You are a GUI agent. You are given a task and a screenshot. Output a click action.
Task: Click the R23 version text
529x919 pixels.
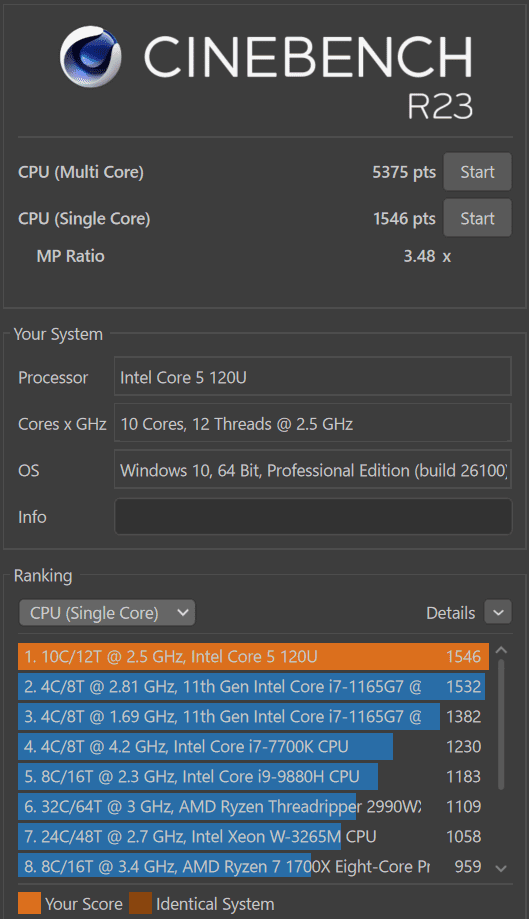(440, 106)
